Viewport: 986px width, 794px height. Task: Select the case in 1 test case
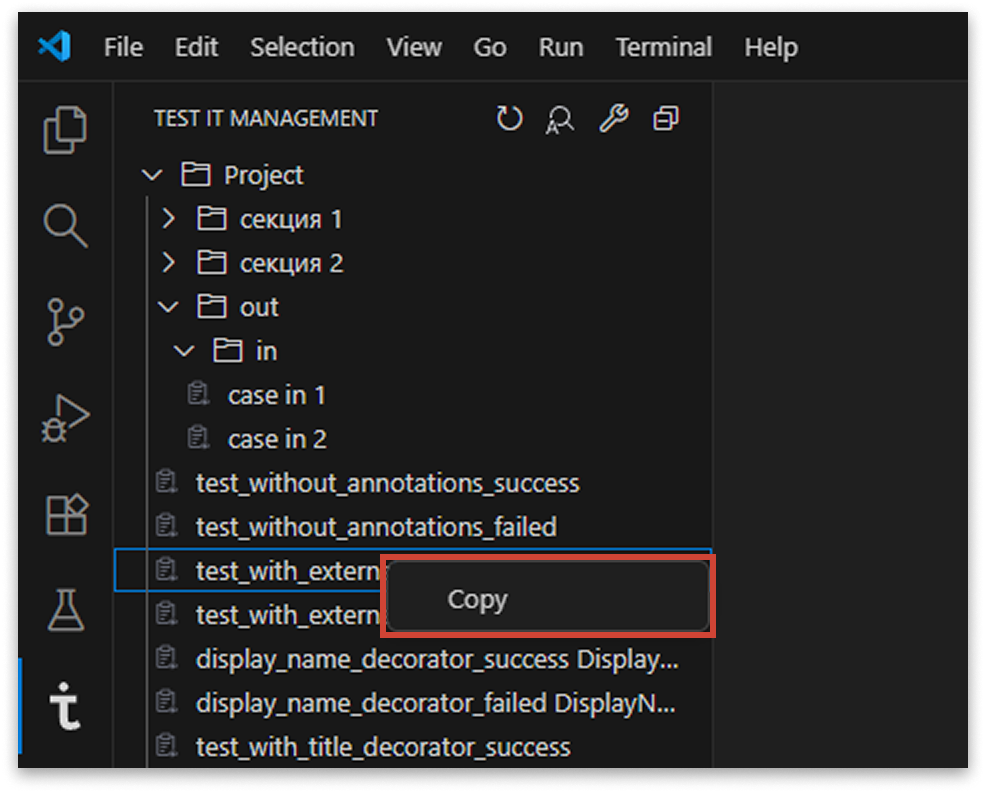pos(276,395)
